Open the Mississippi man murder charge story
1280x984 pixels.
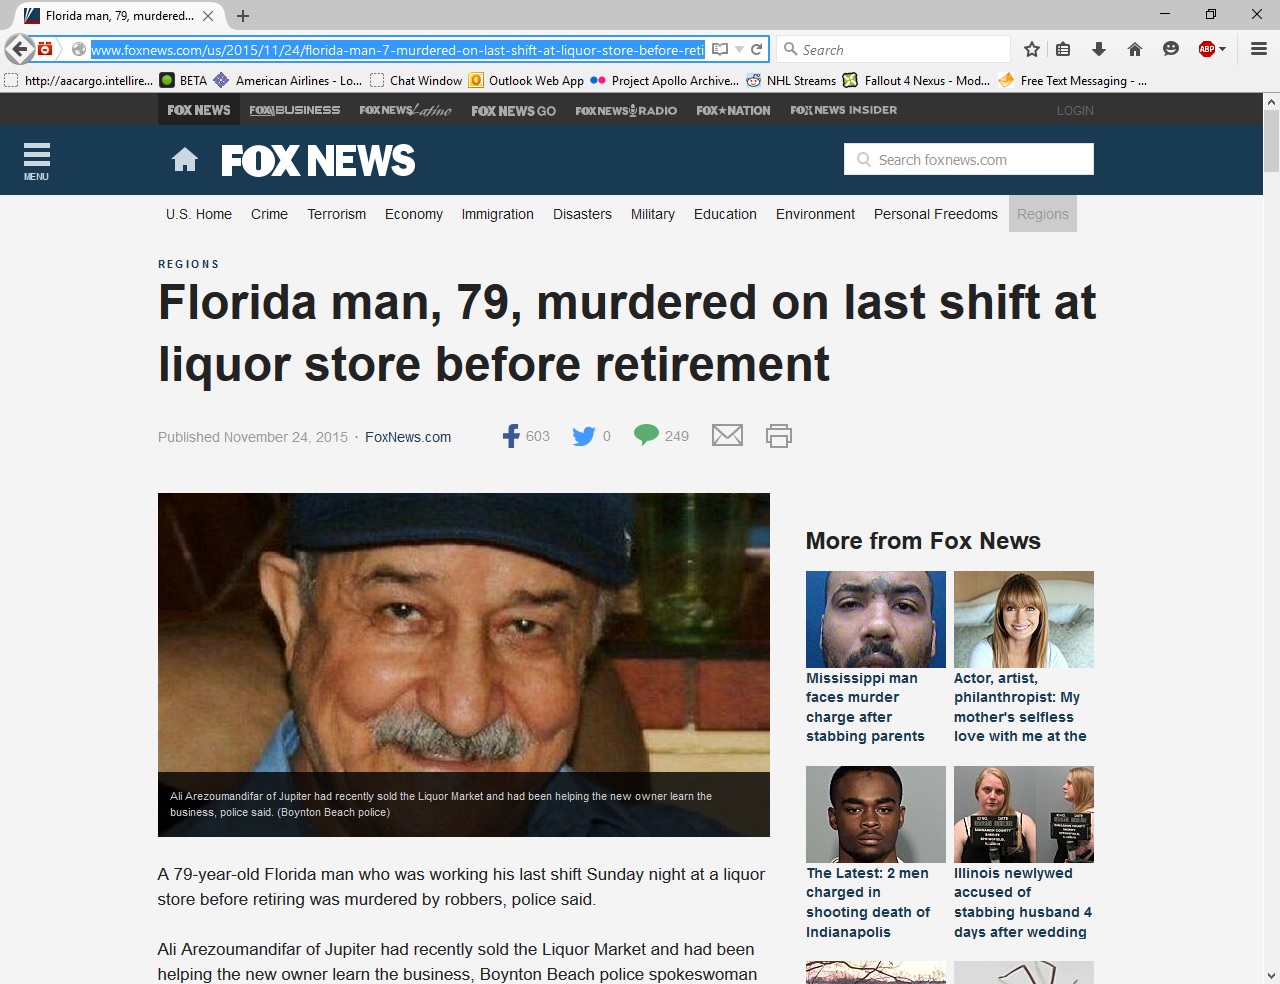[865, 707]
